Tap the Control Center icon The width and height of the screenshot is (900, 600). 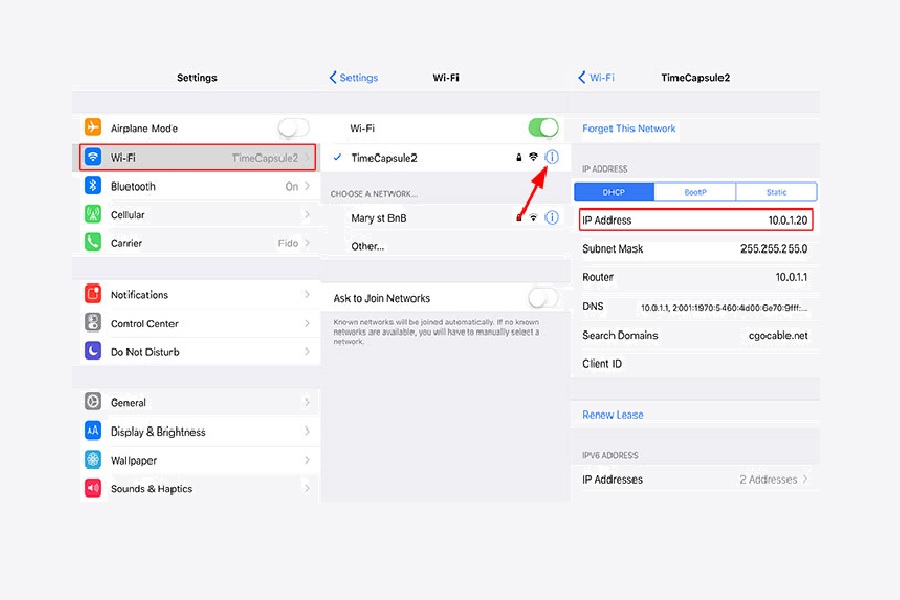click(93, 323)
